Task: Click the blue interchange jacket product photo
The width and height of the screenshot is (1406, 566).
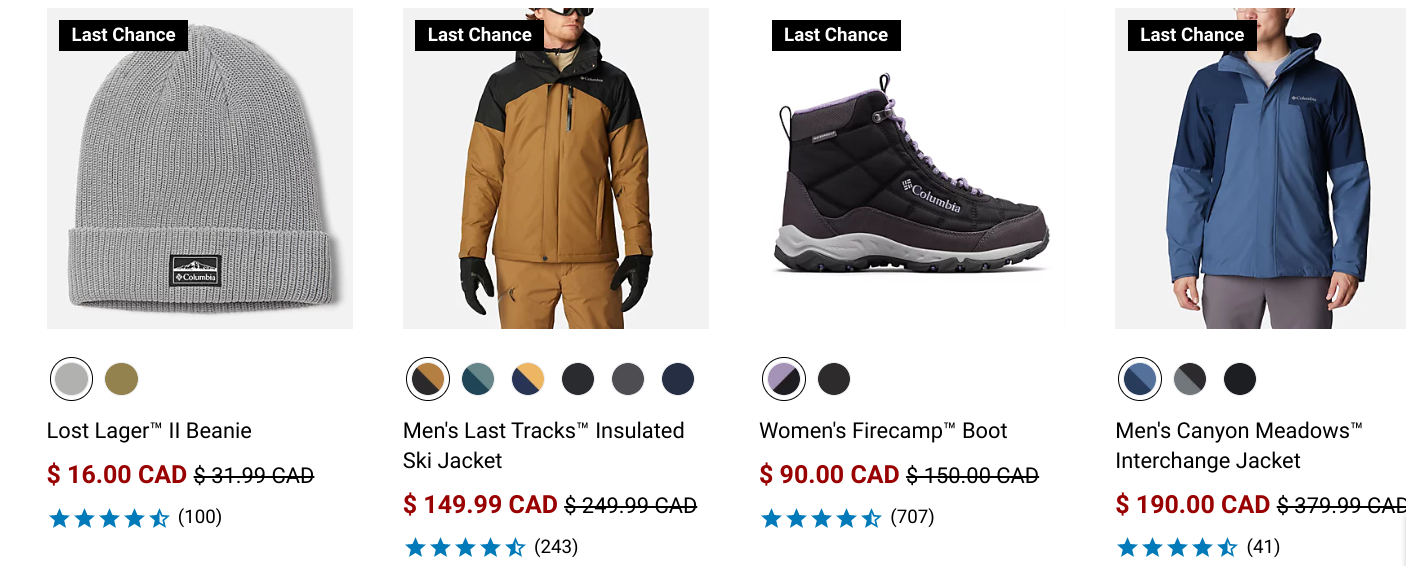Action: 1260,168
